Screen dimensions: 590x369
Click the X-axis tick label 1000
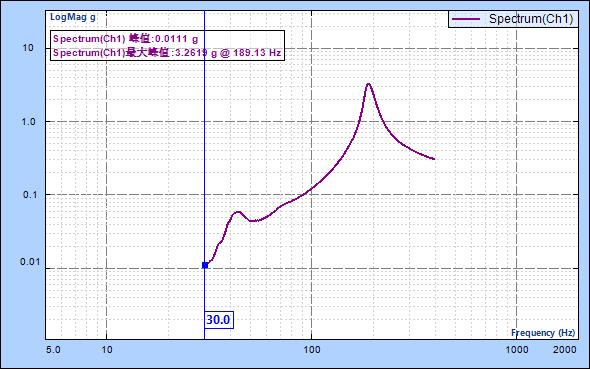pos(517,350)
